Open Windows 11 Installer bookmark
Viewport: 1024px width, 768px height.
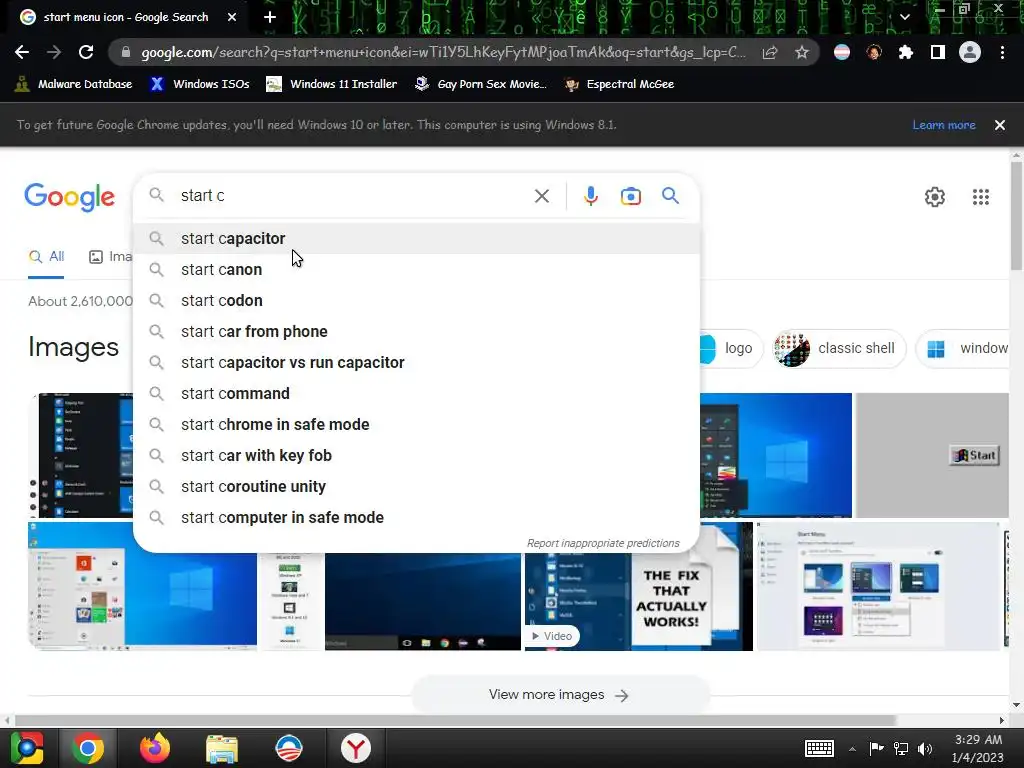(332, 84)
